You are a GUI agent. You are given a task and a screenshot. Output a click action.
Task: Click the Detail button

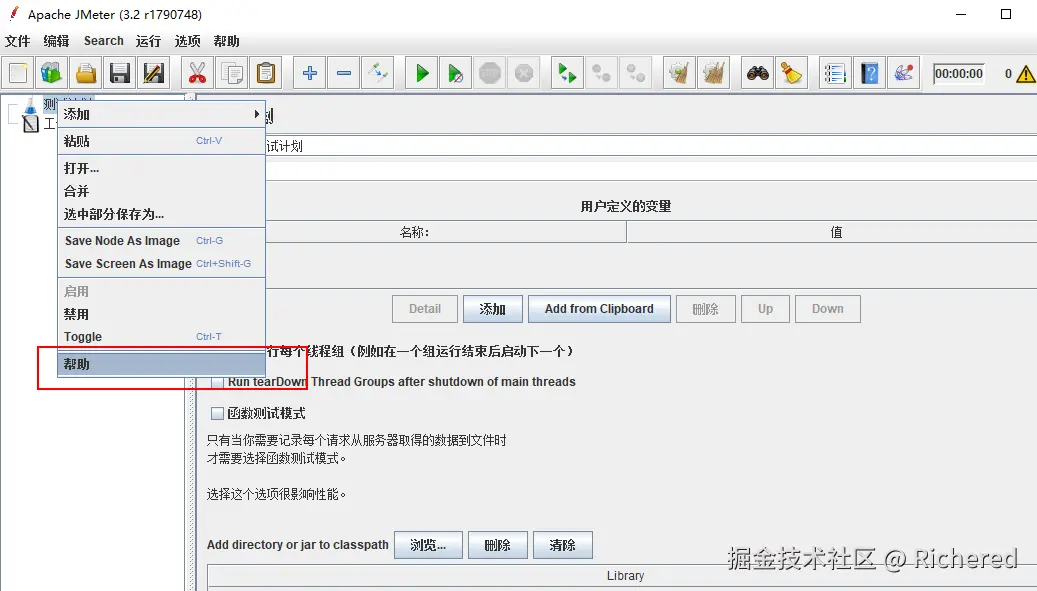[x=425, y=309]
